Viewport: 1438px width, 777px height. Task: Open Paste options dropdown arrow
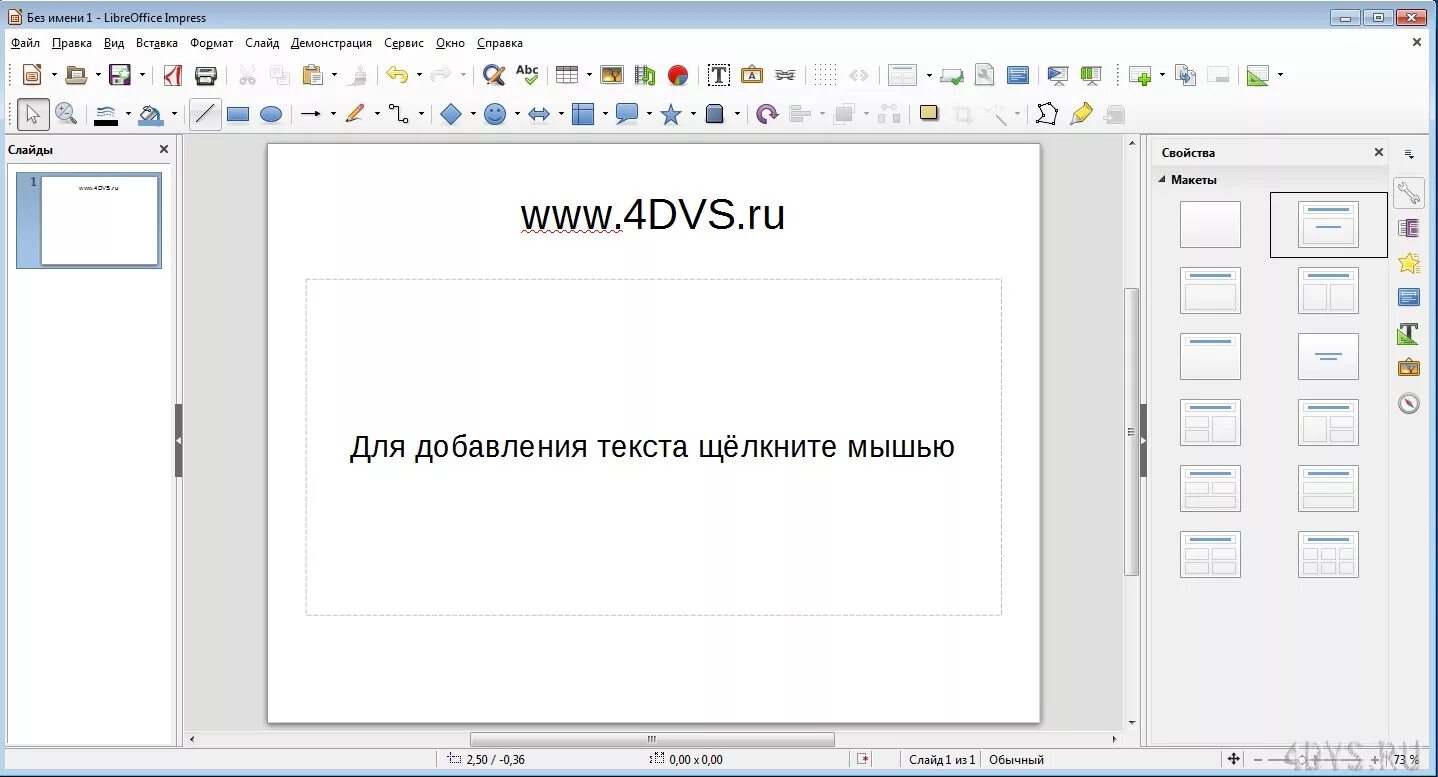(334, 75)
